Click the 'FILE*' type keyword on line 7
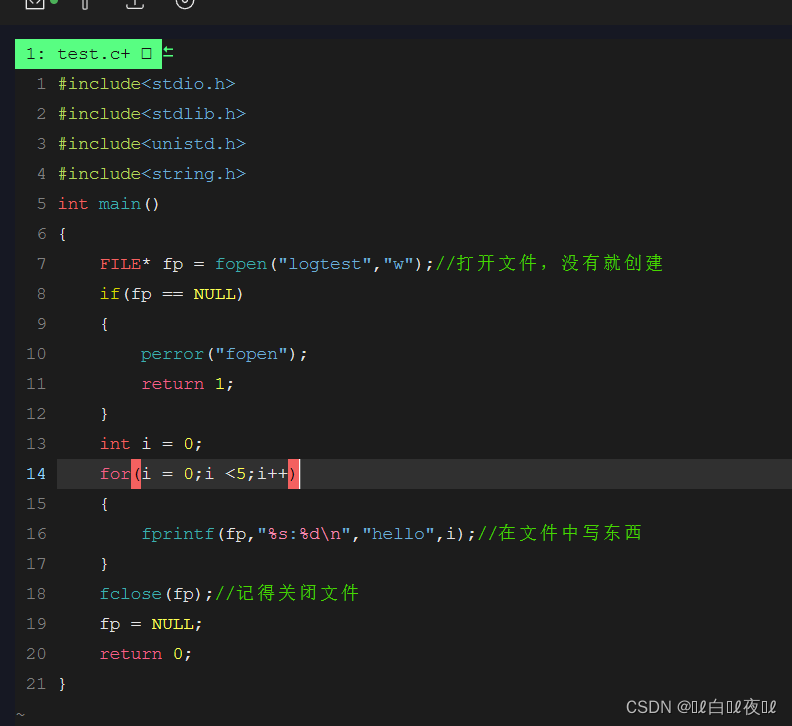This screenshot has height=726, width=792. (x=125, y=264)
